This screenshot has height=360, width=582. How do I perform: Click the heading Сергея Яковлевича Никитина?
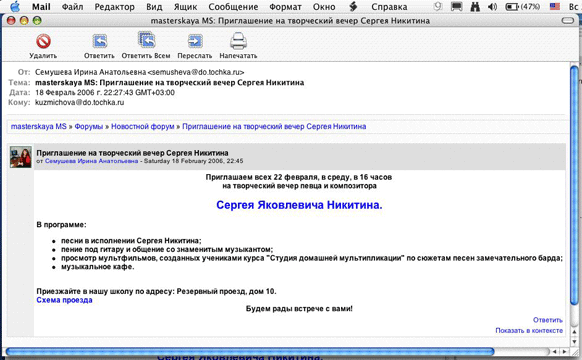pos(299,205)
